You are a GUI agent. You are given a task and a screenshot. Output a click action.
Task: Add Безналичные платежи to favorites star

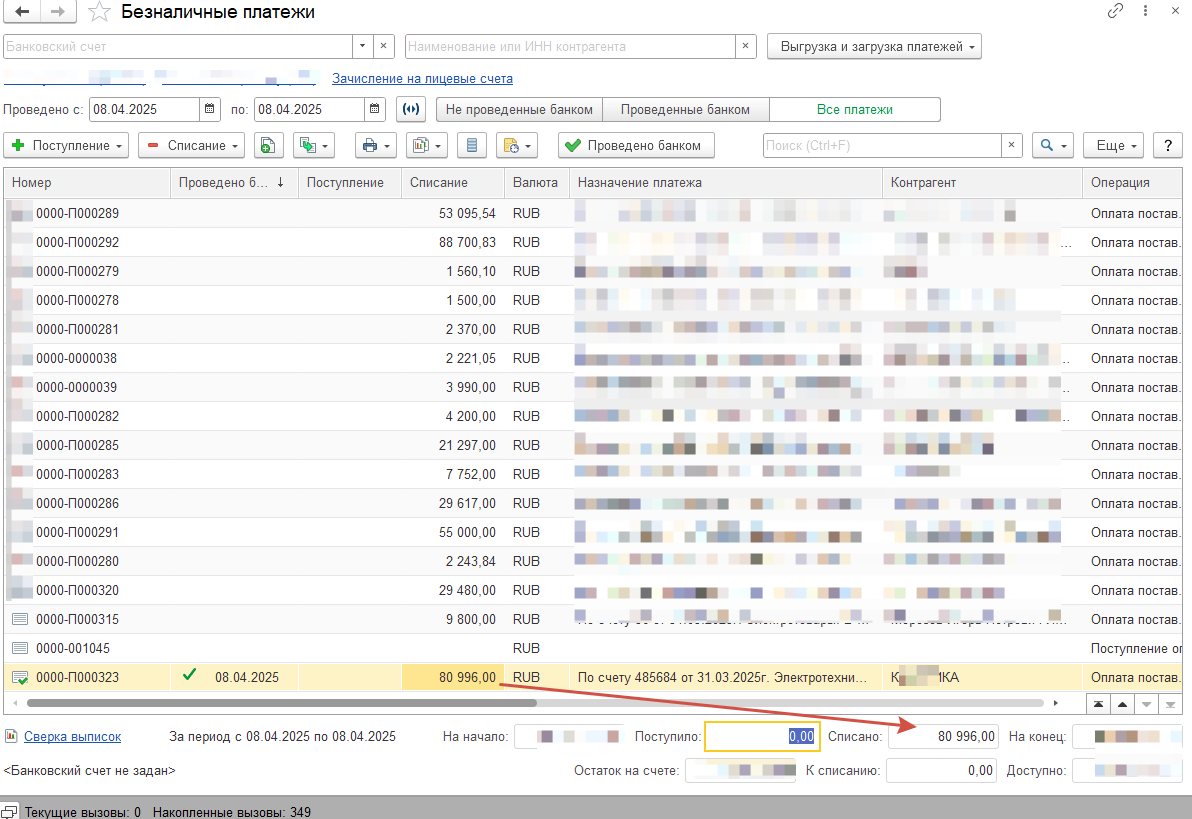click(99, 12)
